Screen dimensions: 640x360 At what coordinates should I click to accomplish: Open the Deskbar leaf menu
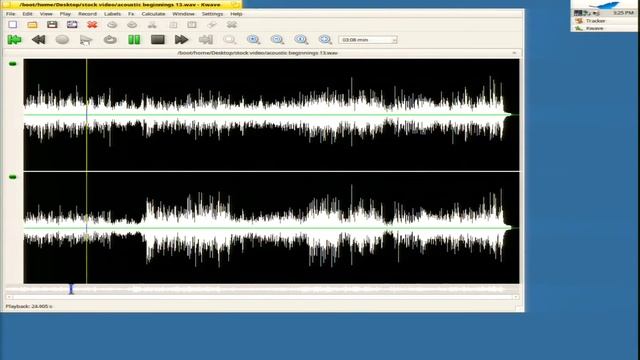[x=603, y=4]
